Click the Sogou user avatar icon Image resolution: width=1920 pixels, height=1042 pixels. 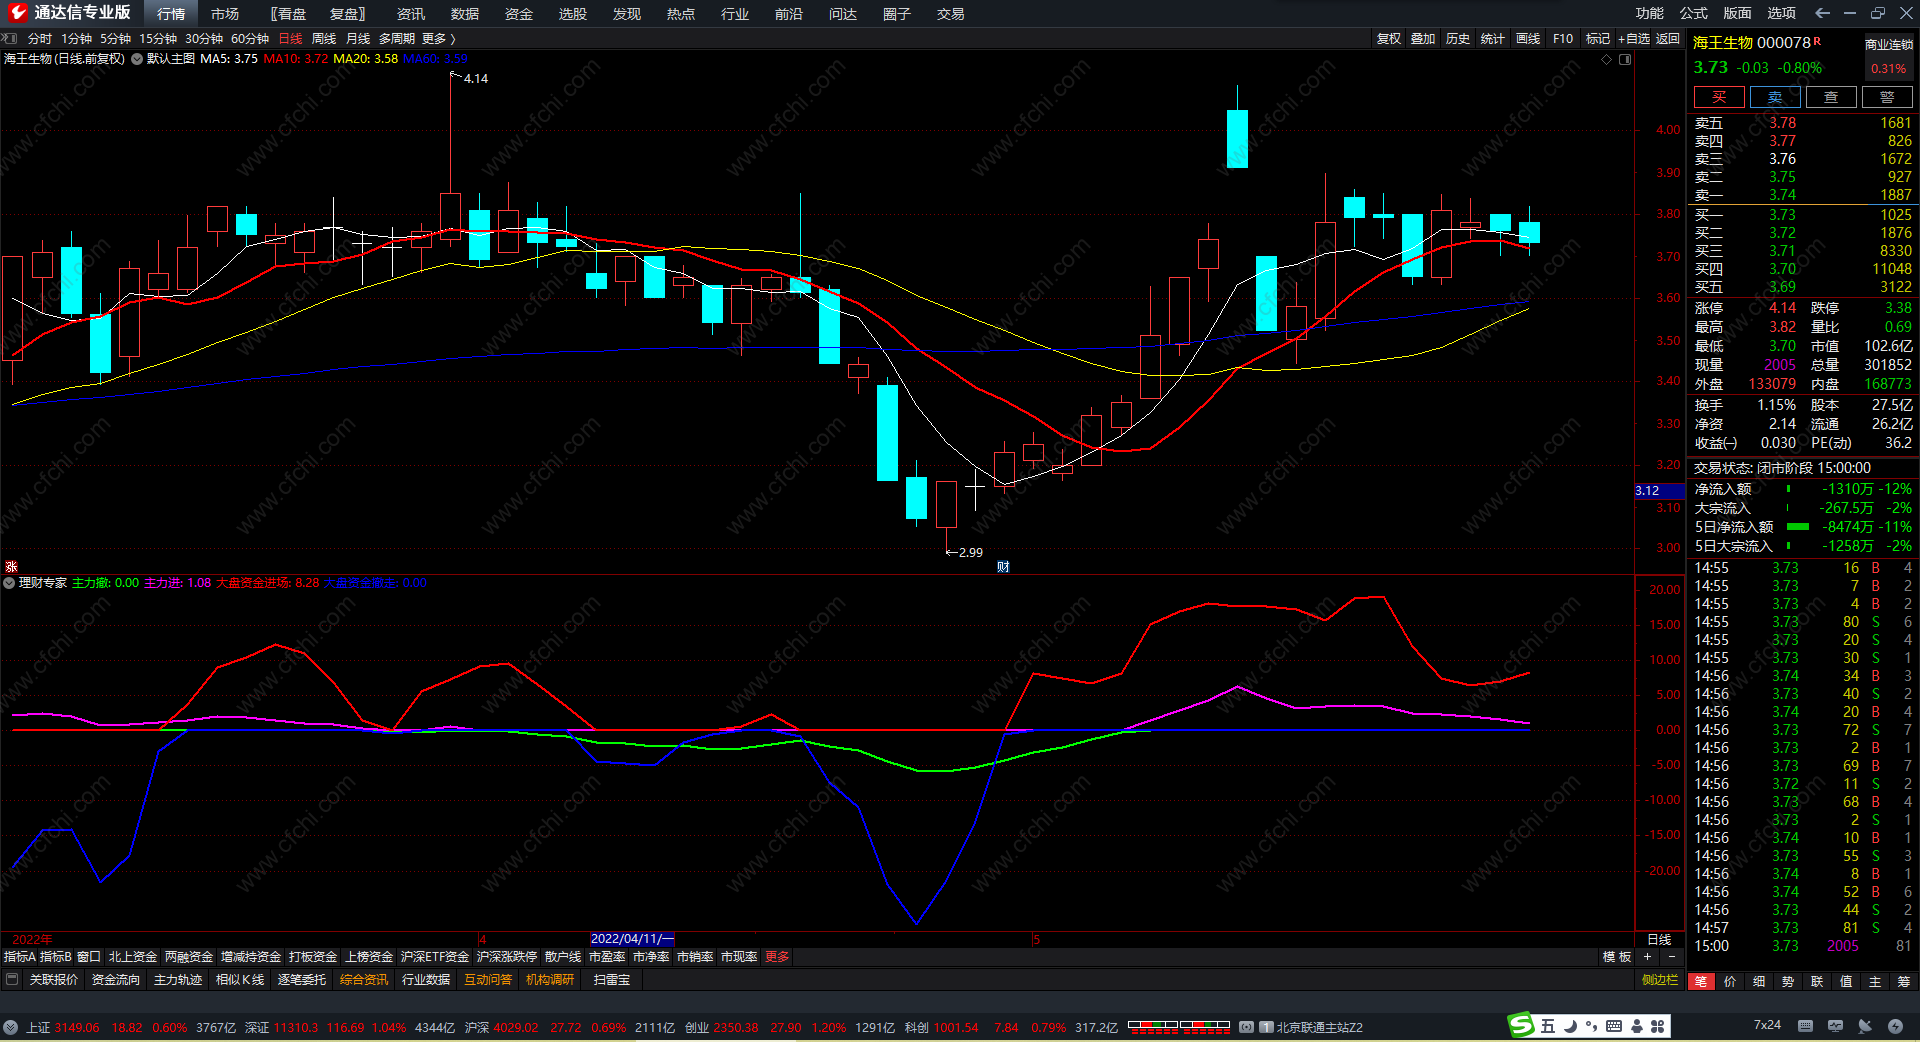click(1637, 1026)
